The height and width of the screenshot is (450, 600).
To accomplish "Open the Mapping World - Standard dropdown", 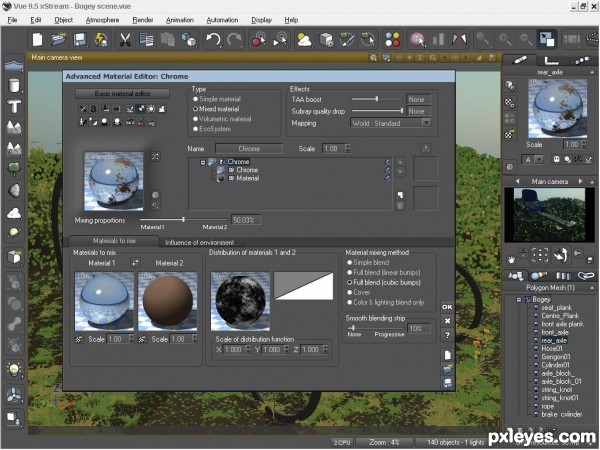I will pyautogui.click(x=391, y=123).
